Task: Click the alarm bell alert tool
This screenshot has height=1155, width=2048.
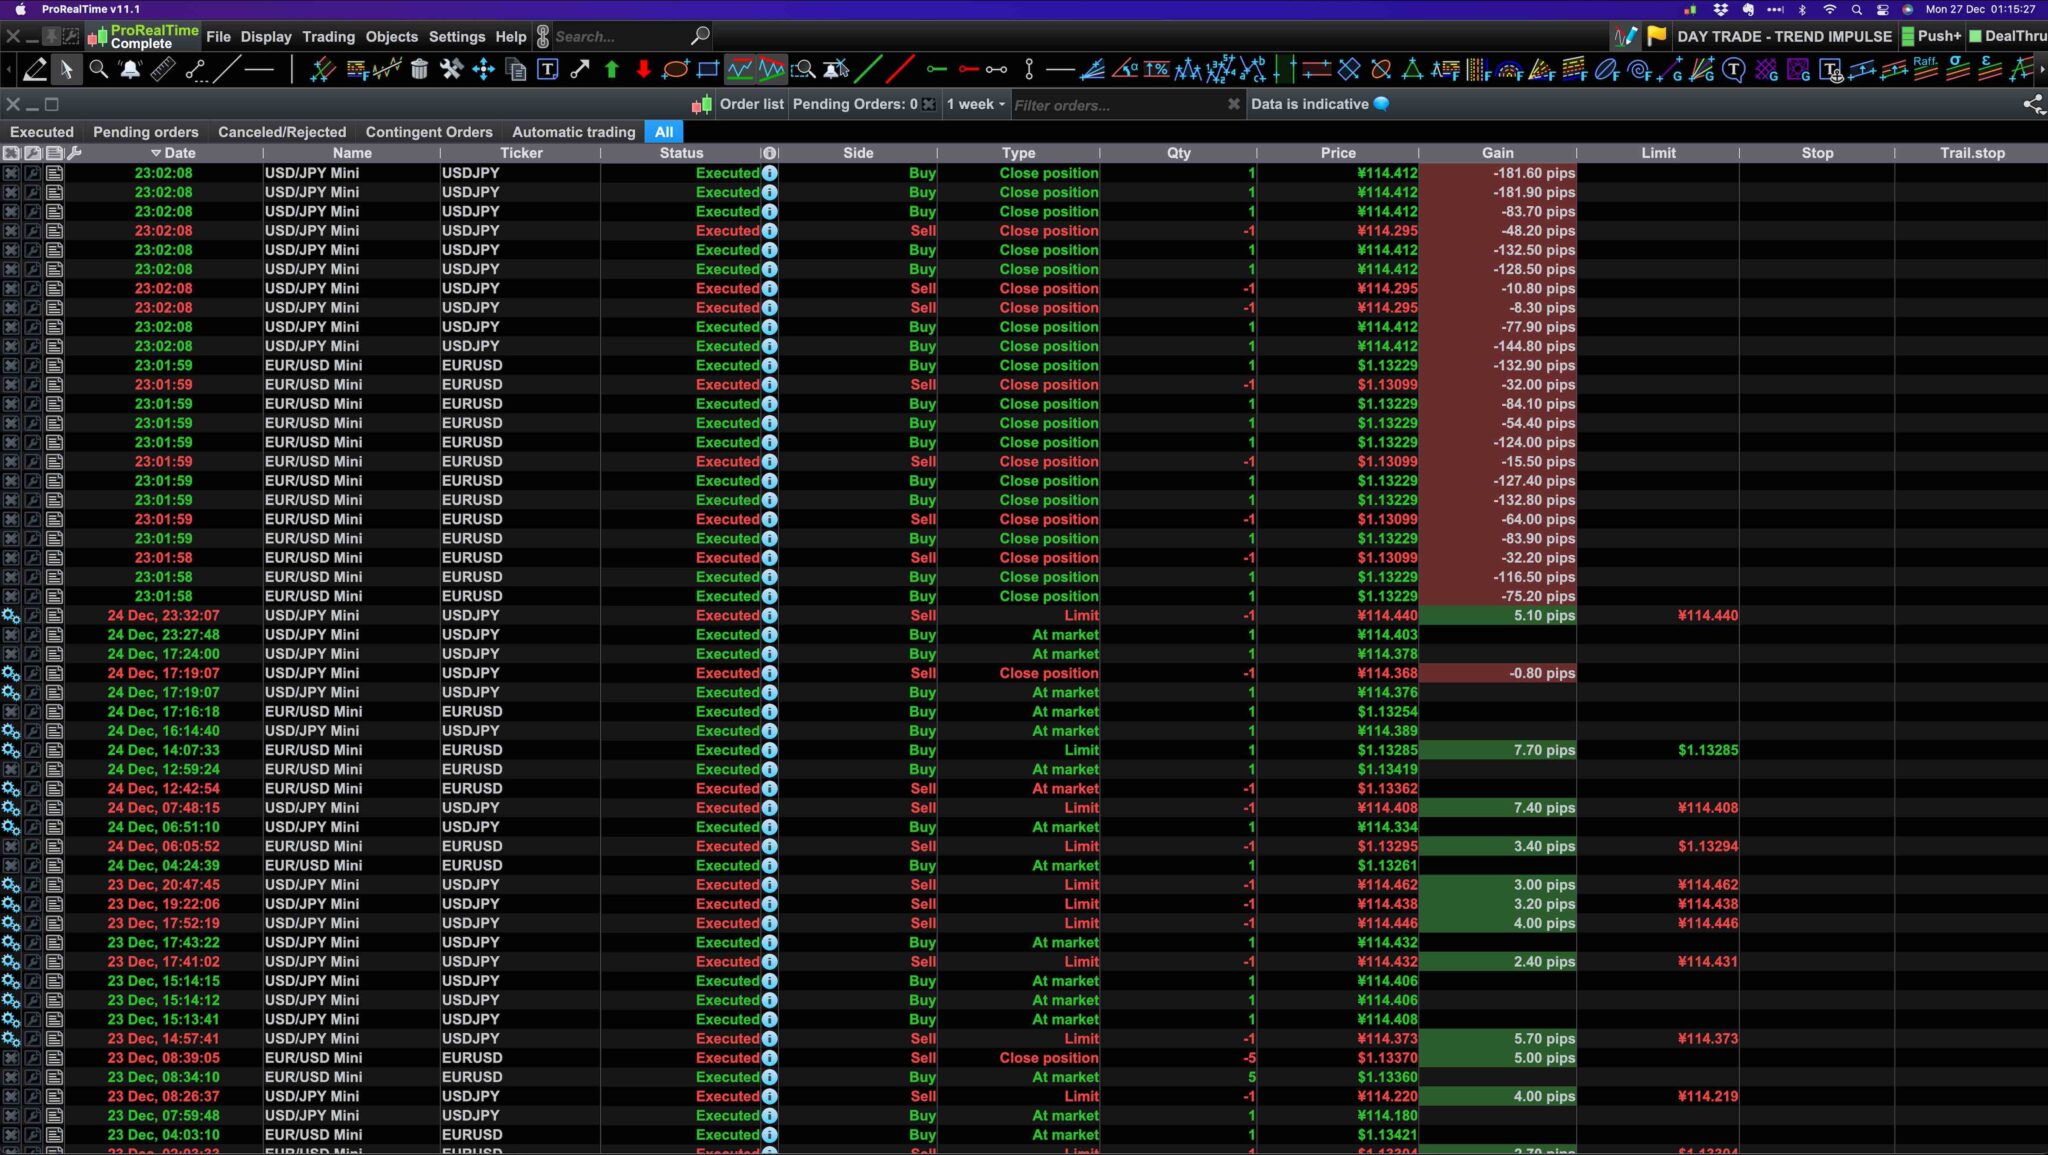Action: [x=130, y=69]
